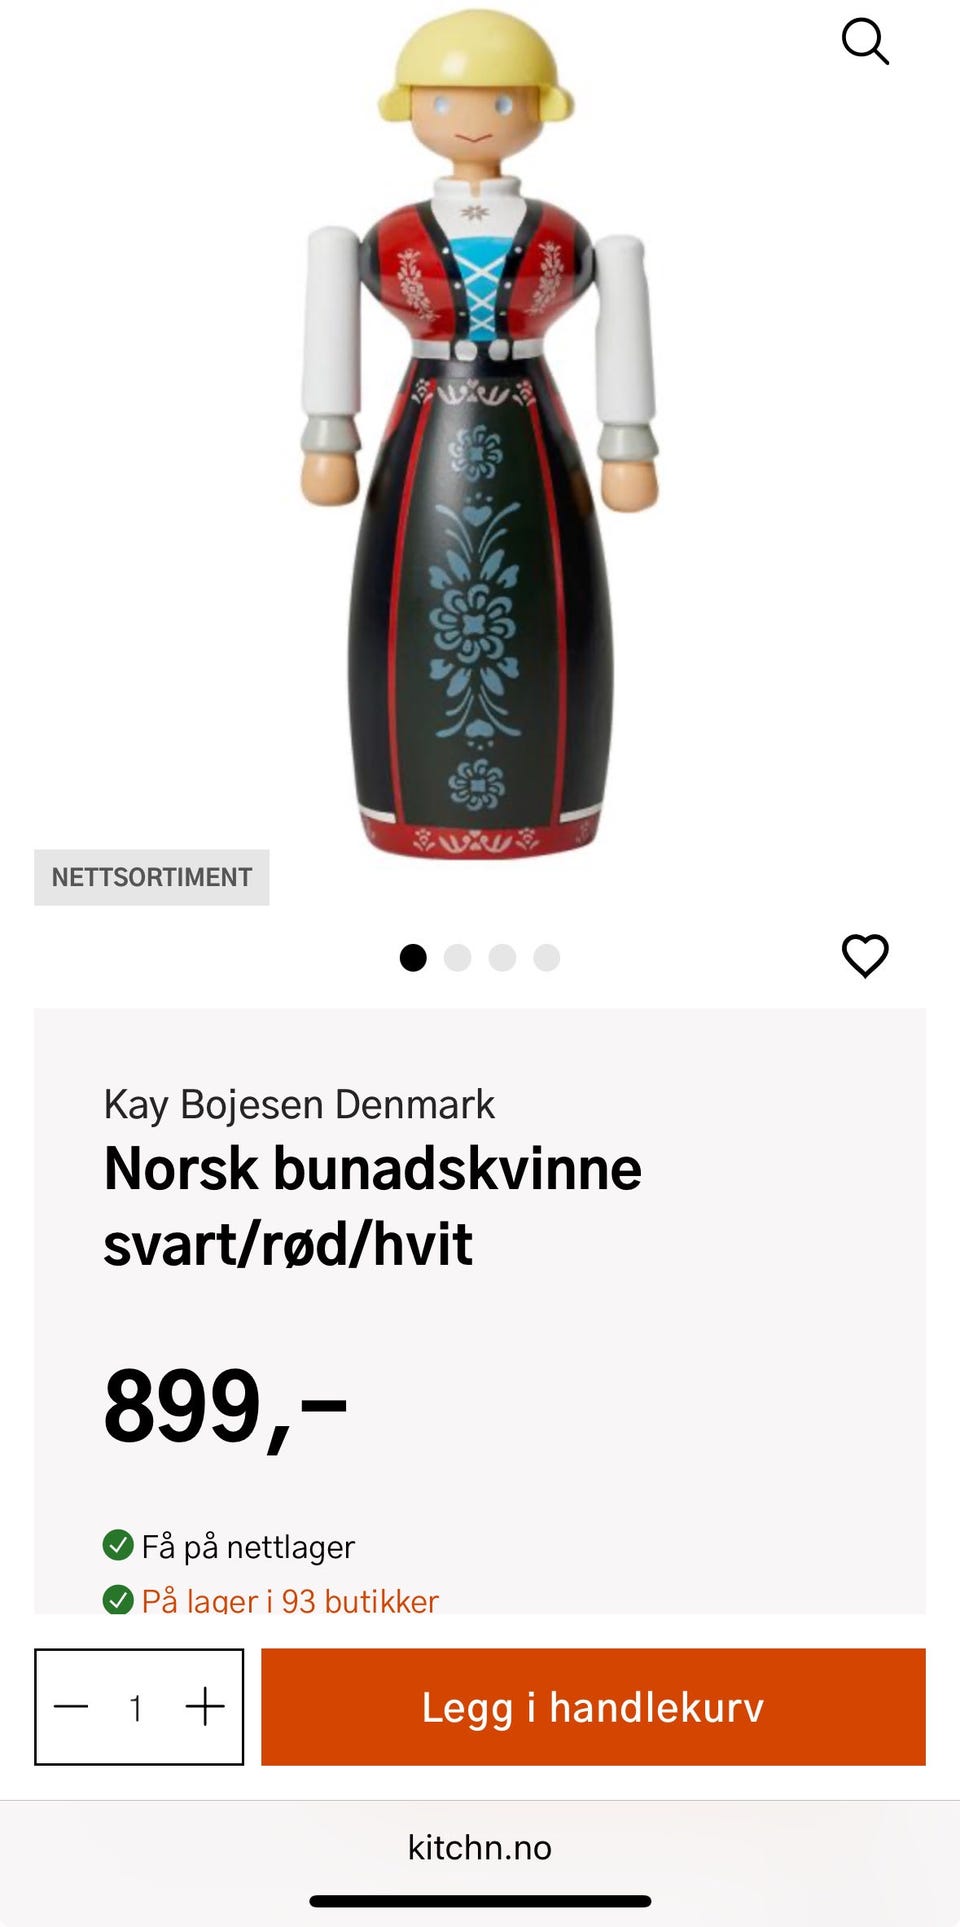
Task: Show the third product image via dot
Action: coord(502,958)
